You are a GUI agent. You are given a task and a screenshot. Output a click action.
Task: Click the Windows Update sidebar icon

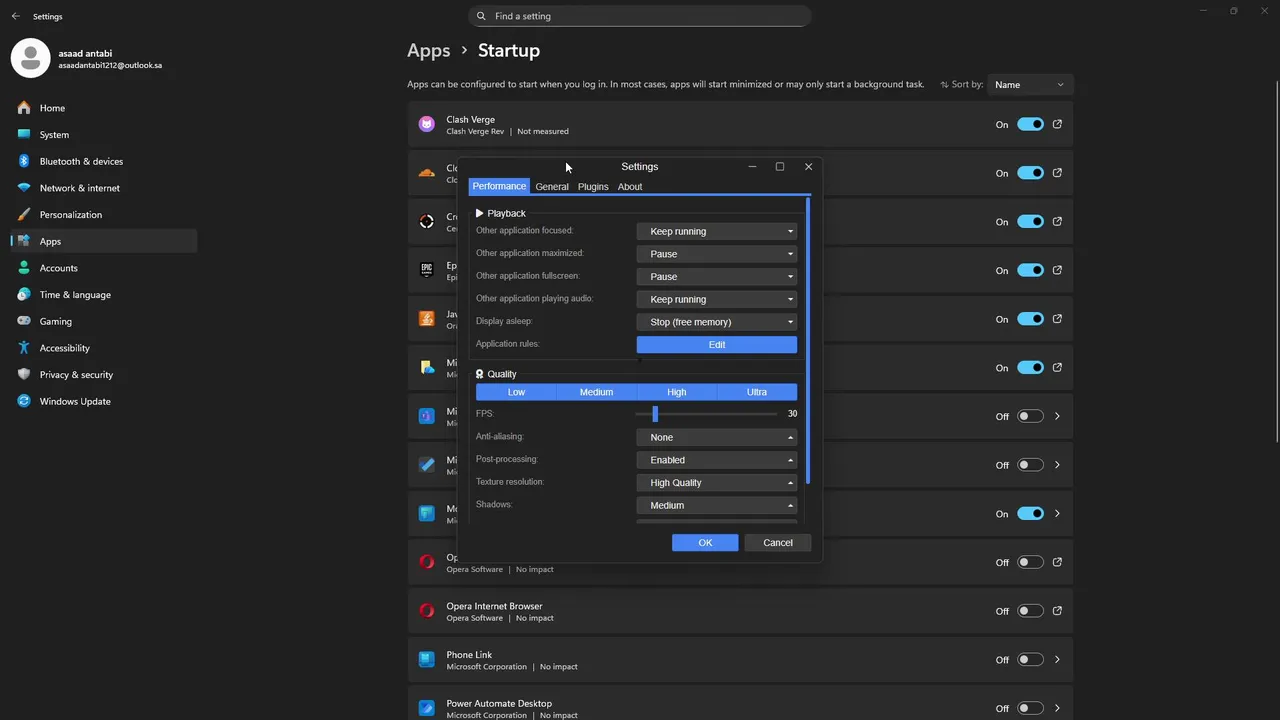tap(24, 401)
